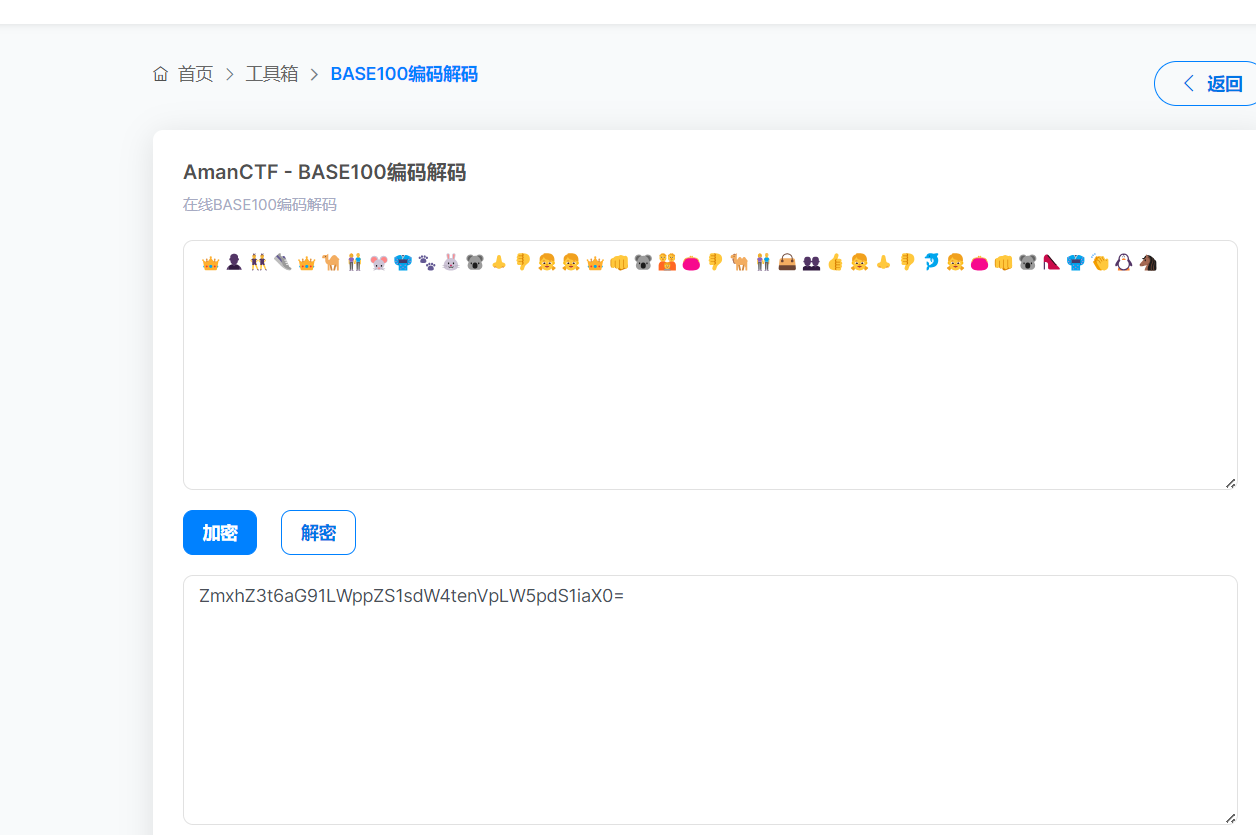Click the penguin emoji in input
This screenshot has height=835, width=1256.
[x=1124, y=262]
